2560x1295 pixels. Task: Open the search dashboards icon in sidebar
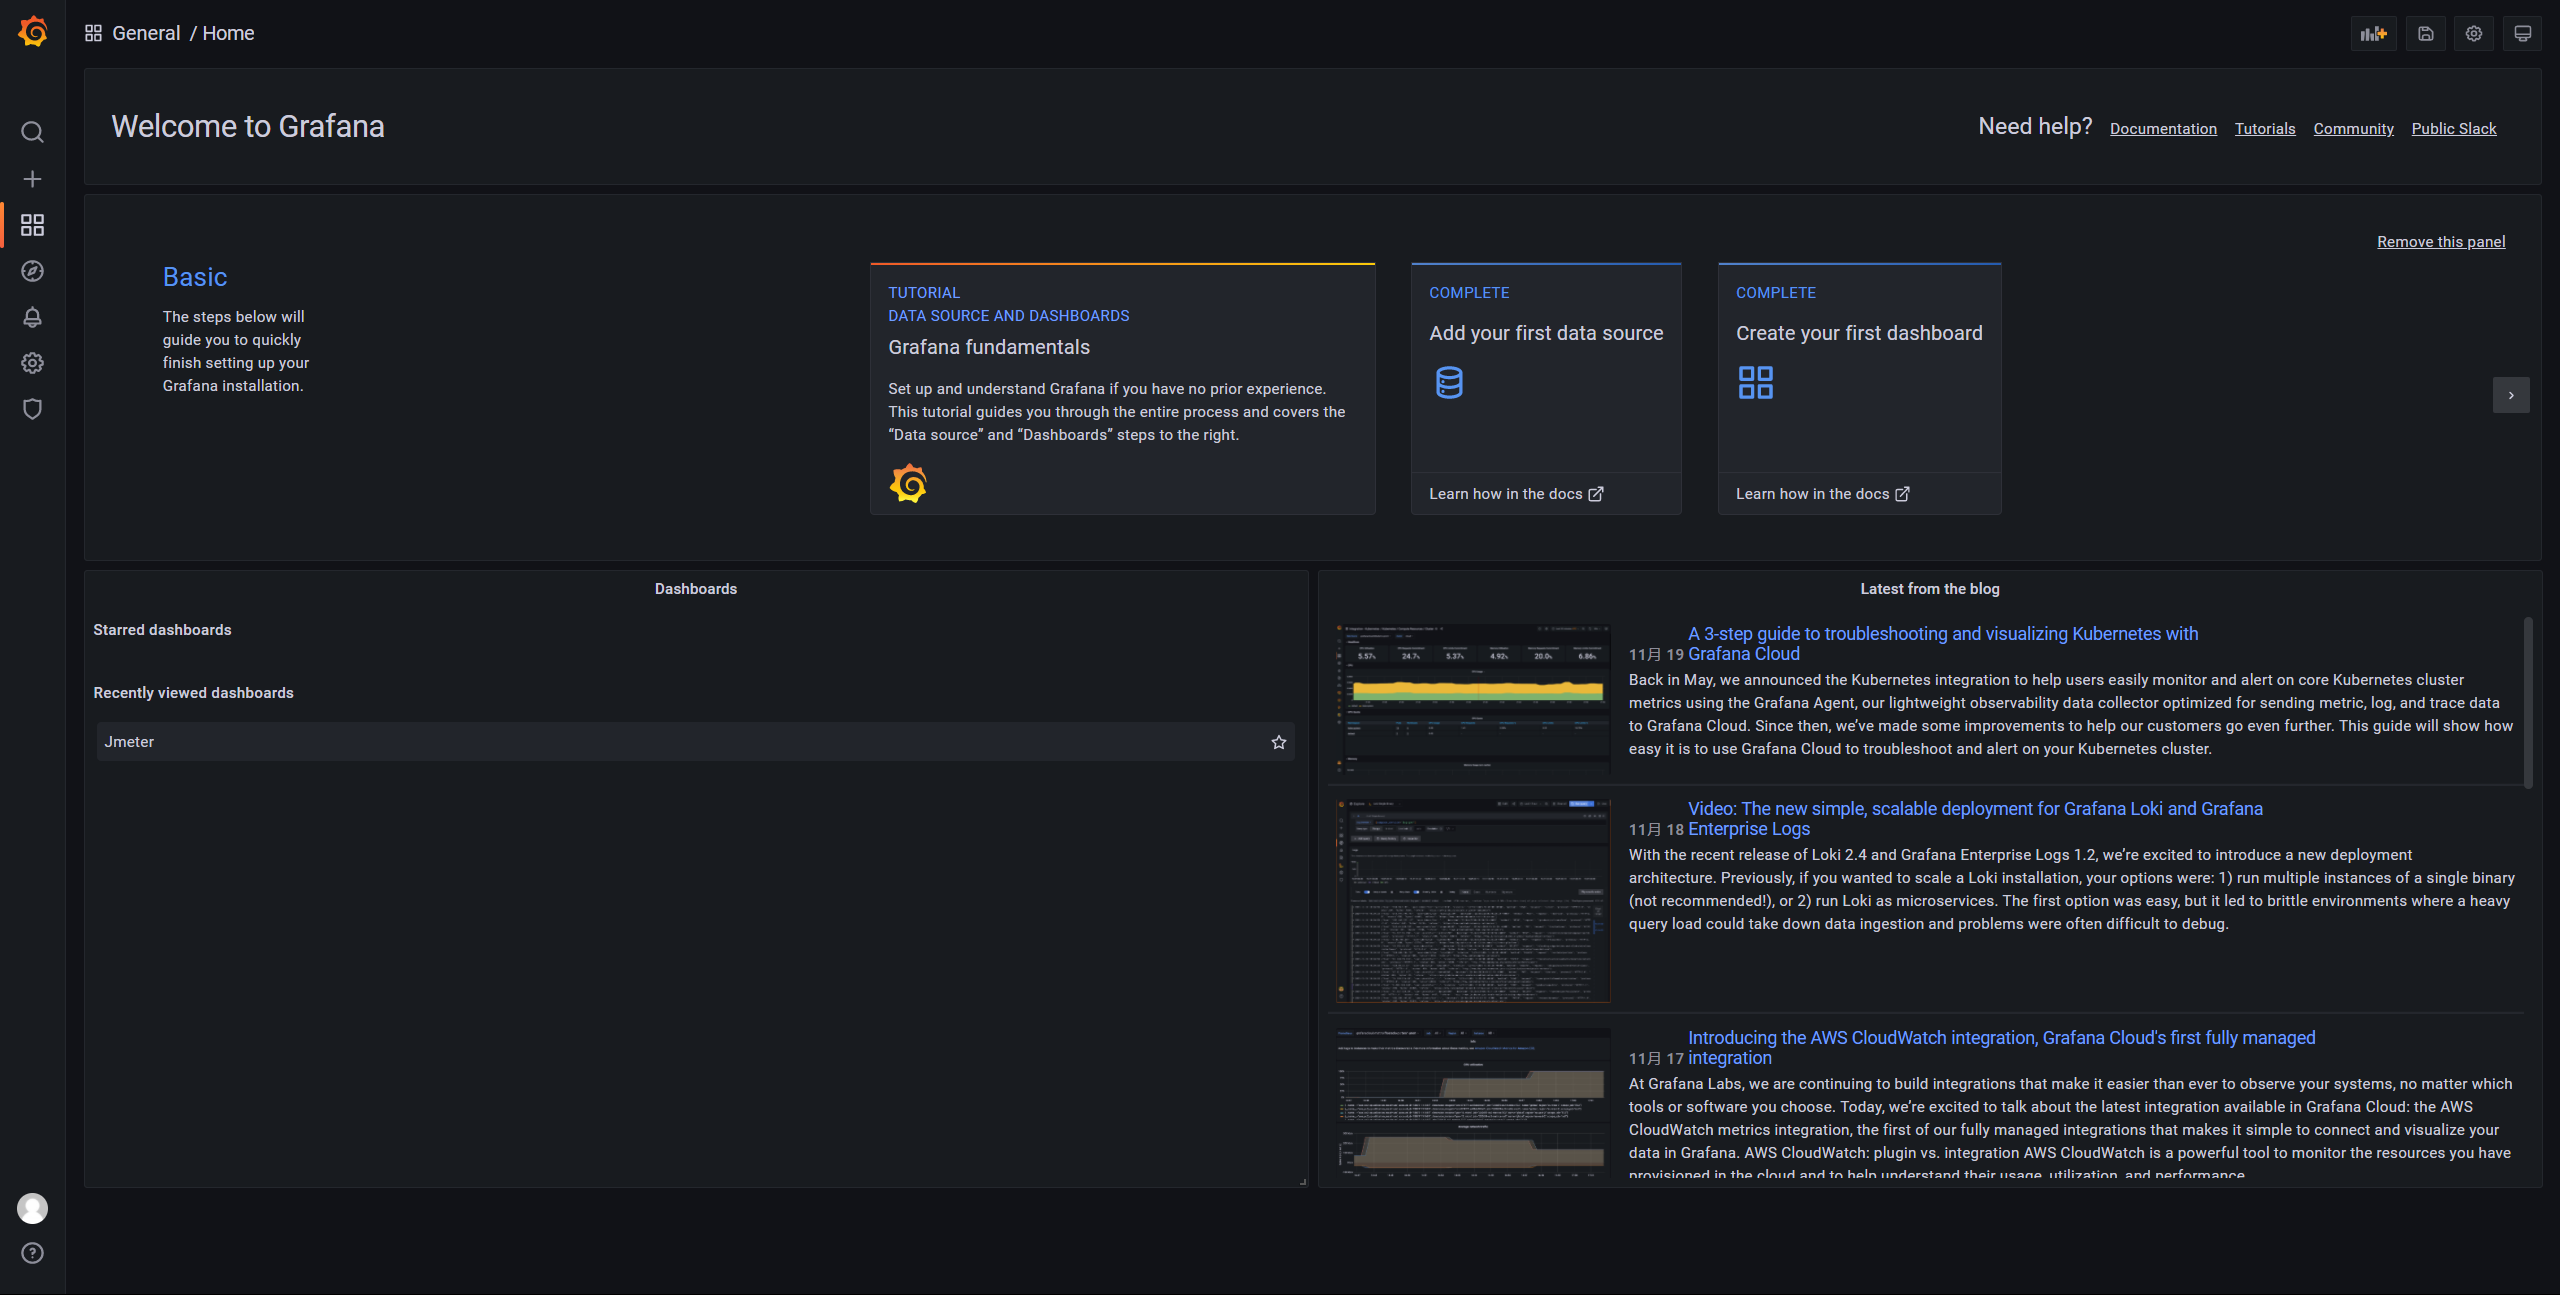point(32,132)
